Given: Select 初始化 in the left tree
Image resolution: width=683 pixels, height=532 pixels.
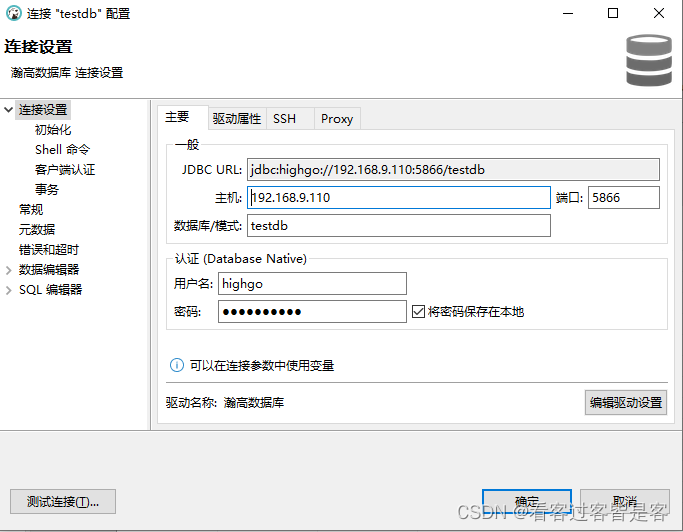Looking at the screenshot, I should (53, 130).
